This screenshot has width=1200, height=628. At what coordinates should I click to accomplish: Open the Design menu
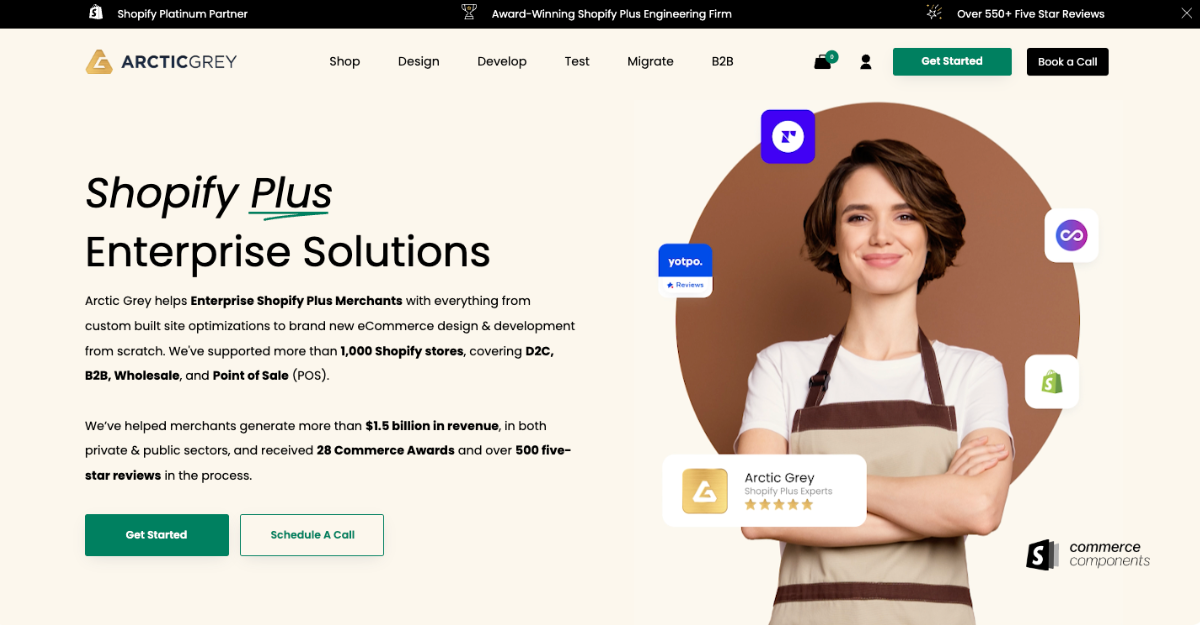click(x=418, y=62)
